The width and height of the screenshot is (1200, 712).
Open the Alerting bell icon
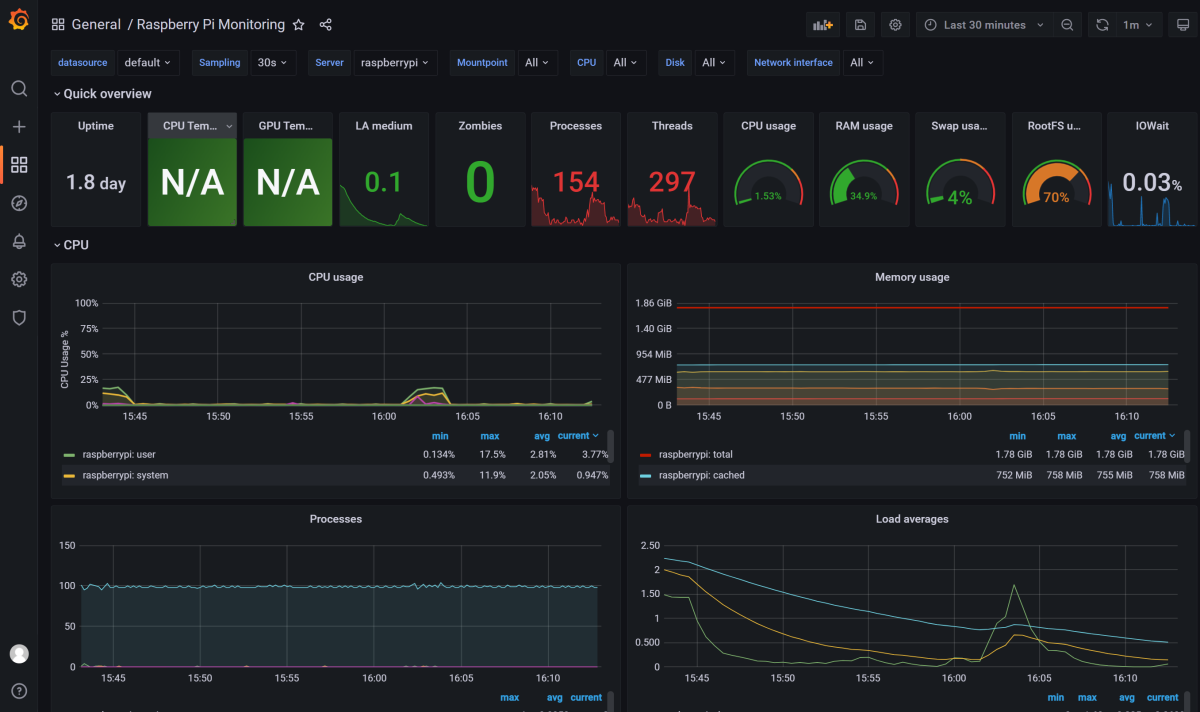[18, 241]
